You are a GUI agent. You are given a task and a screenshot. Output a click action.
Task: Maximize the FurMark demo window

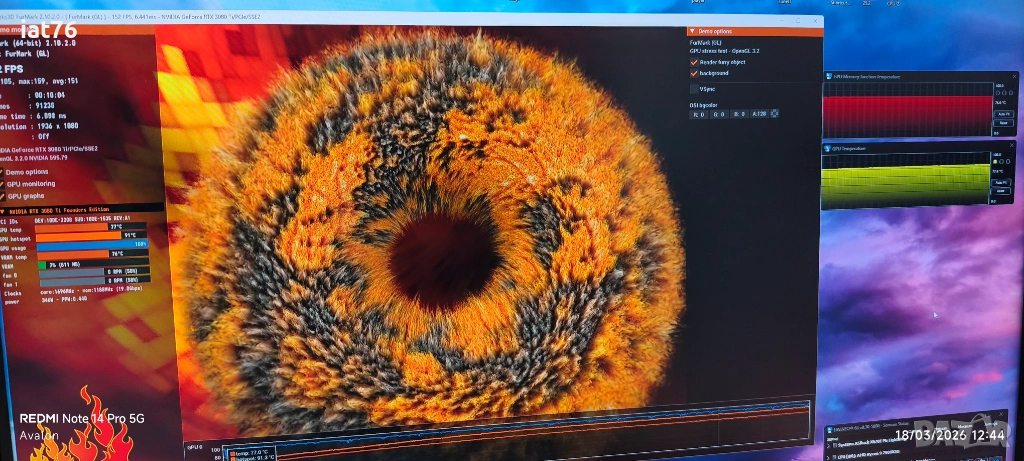tap(798, 20)
